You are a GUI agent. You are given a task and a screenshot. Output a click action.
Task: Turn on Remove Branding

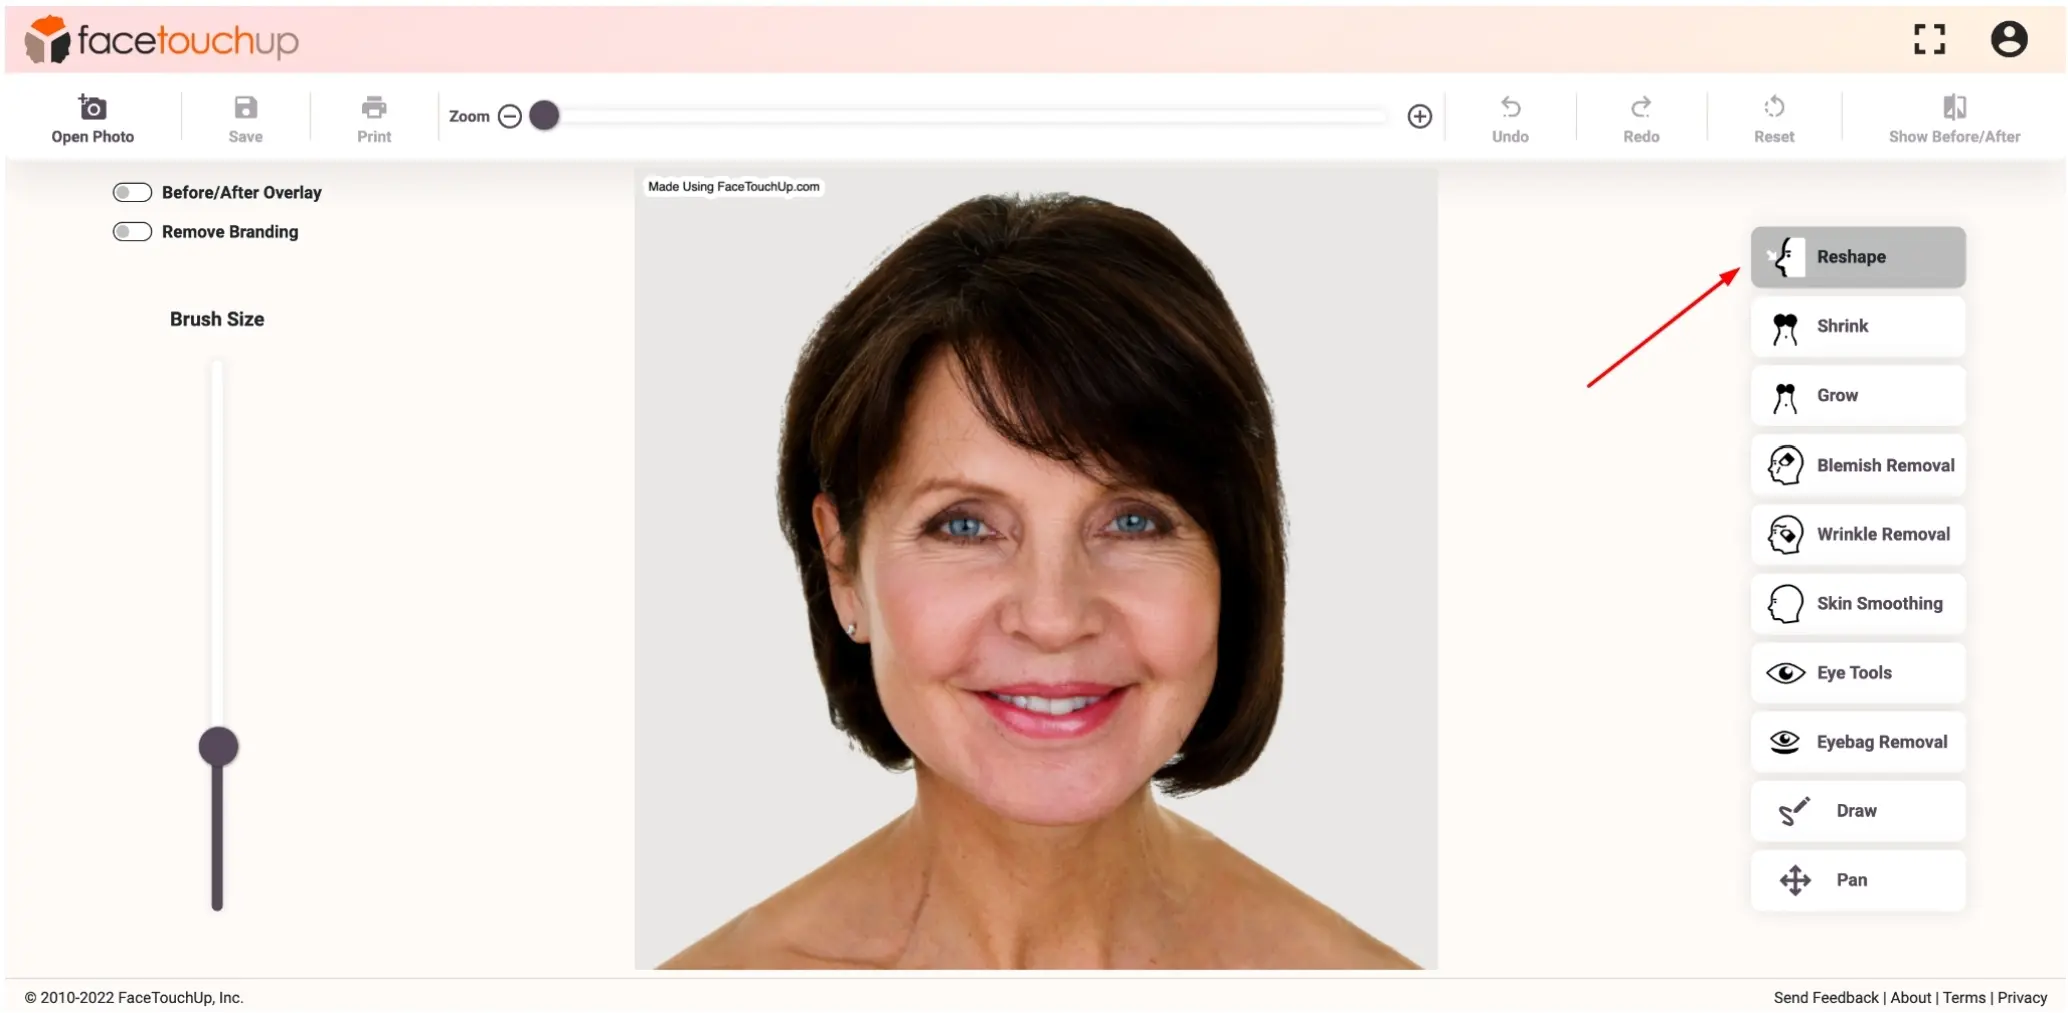coord(131,231)
